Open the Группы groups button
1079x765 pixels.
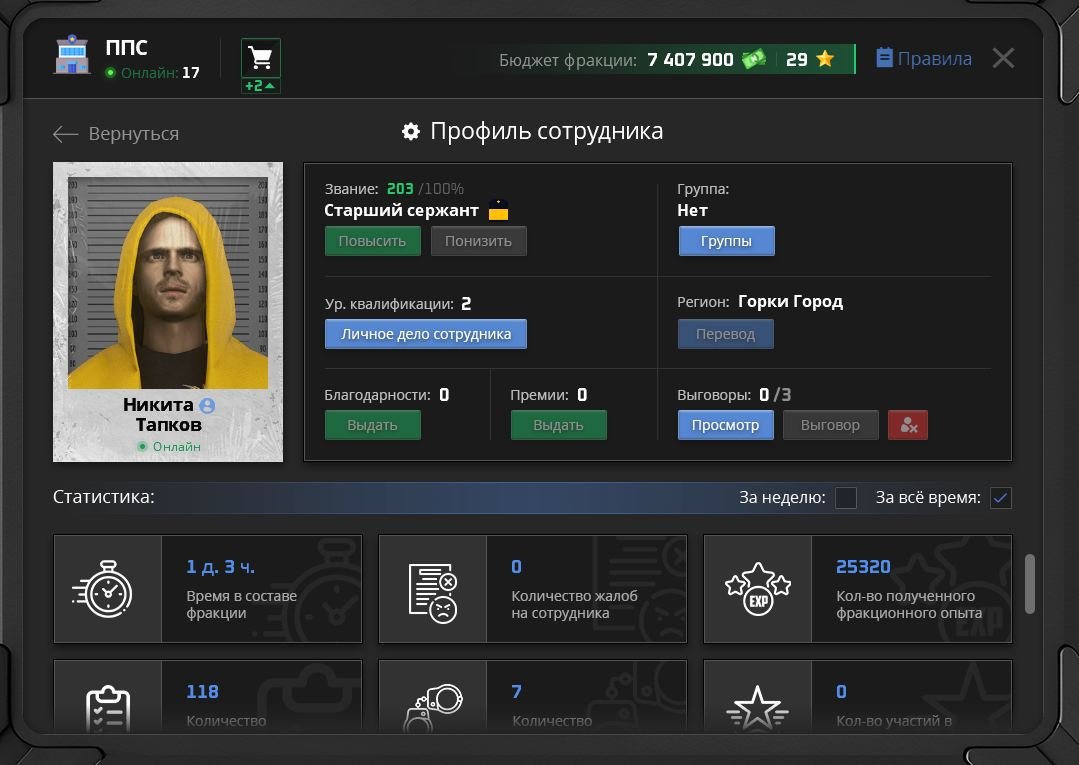(x=727, y=241)
